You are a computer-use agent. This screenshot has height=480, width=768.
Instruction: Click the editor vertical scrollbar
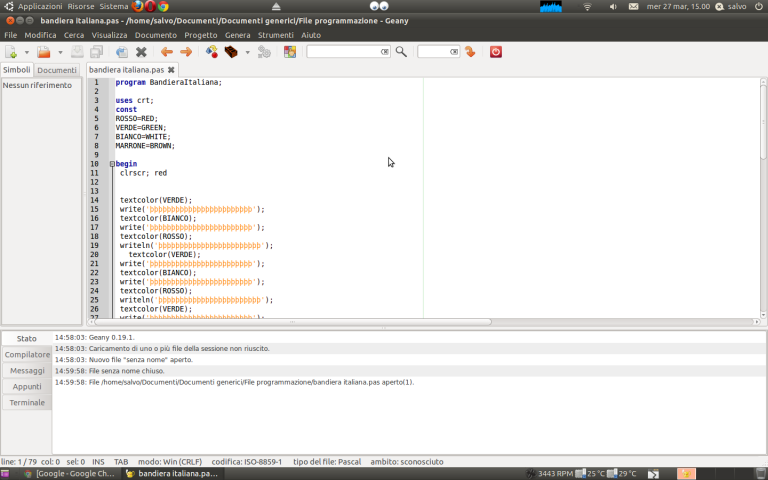(763, 121)
